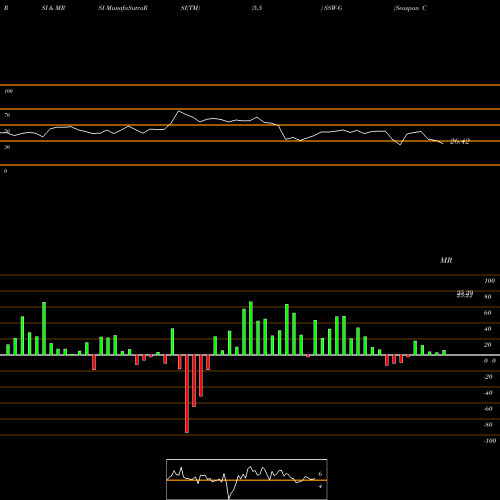
Task: Click the -20 label on MR axis
Action: pyautogui.click(x=488, y=377)
